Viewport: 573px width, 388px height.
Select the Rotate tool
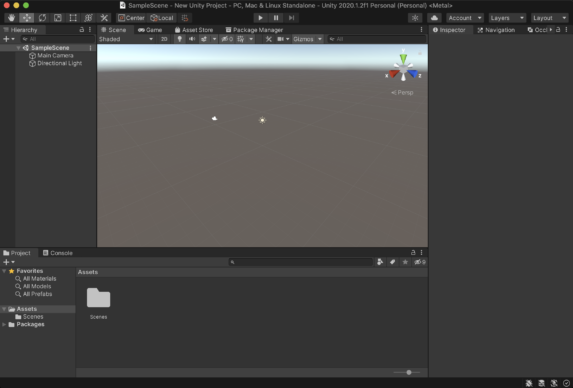click(x=42, y=18)
